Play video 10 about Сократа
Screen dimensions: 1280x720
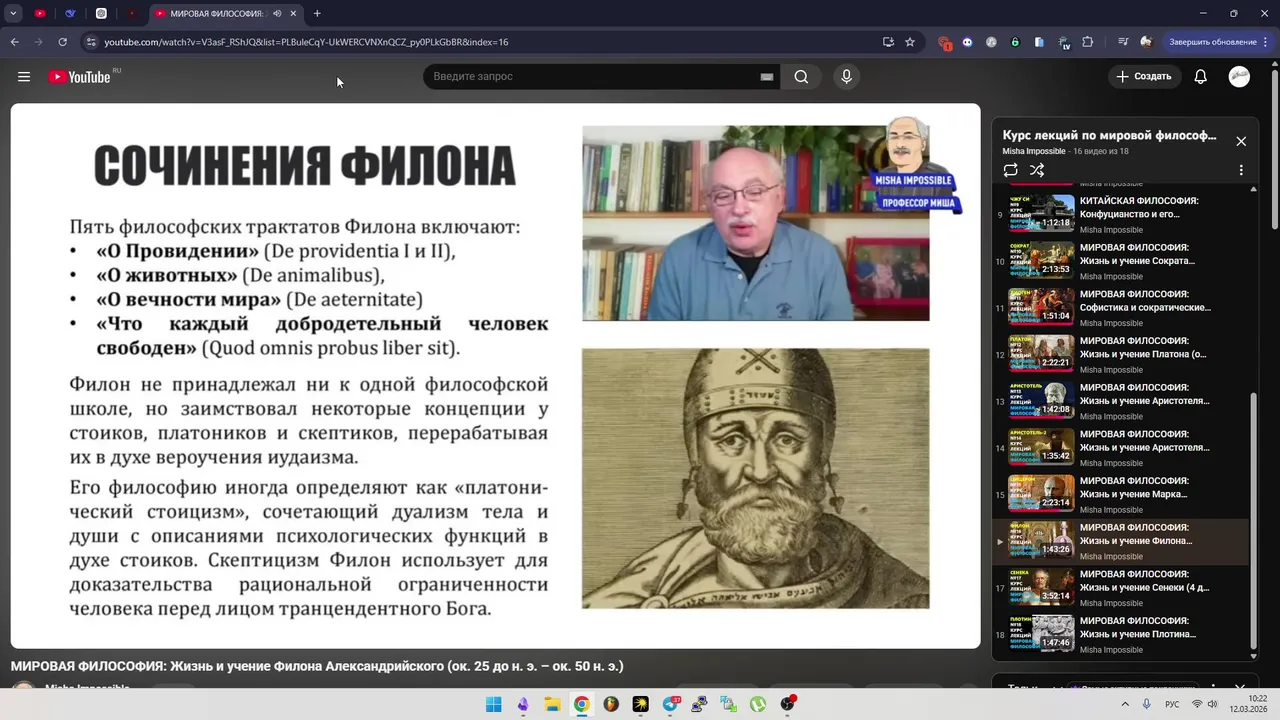point(1120,260)
